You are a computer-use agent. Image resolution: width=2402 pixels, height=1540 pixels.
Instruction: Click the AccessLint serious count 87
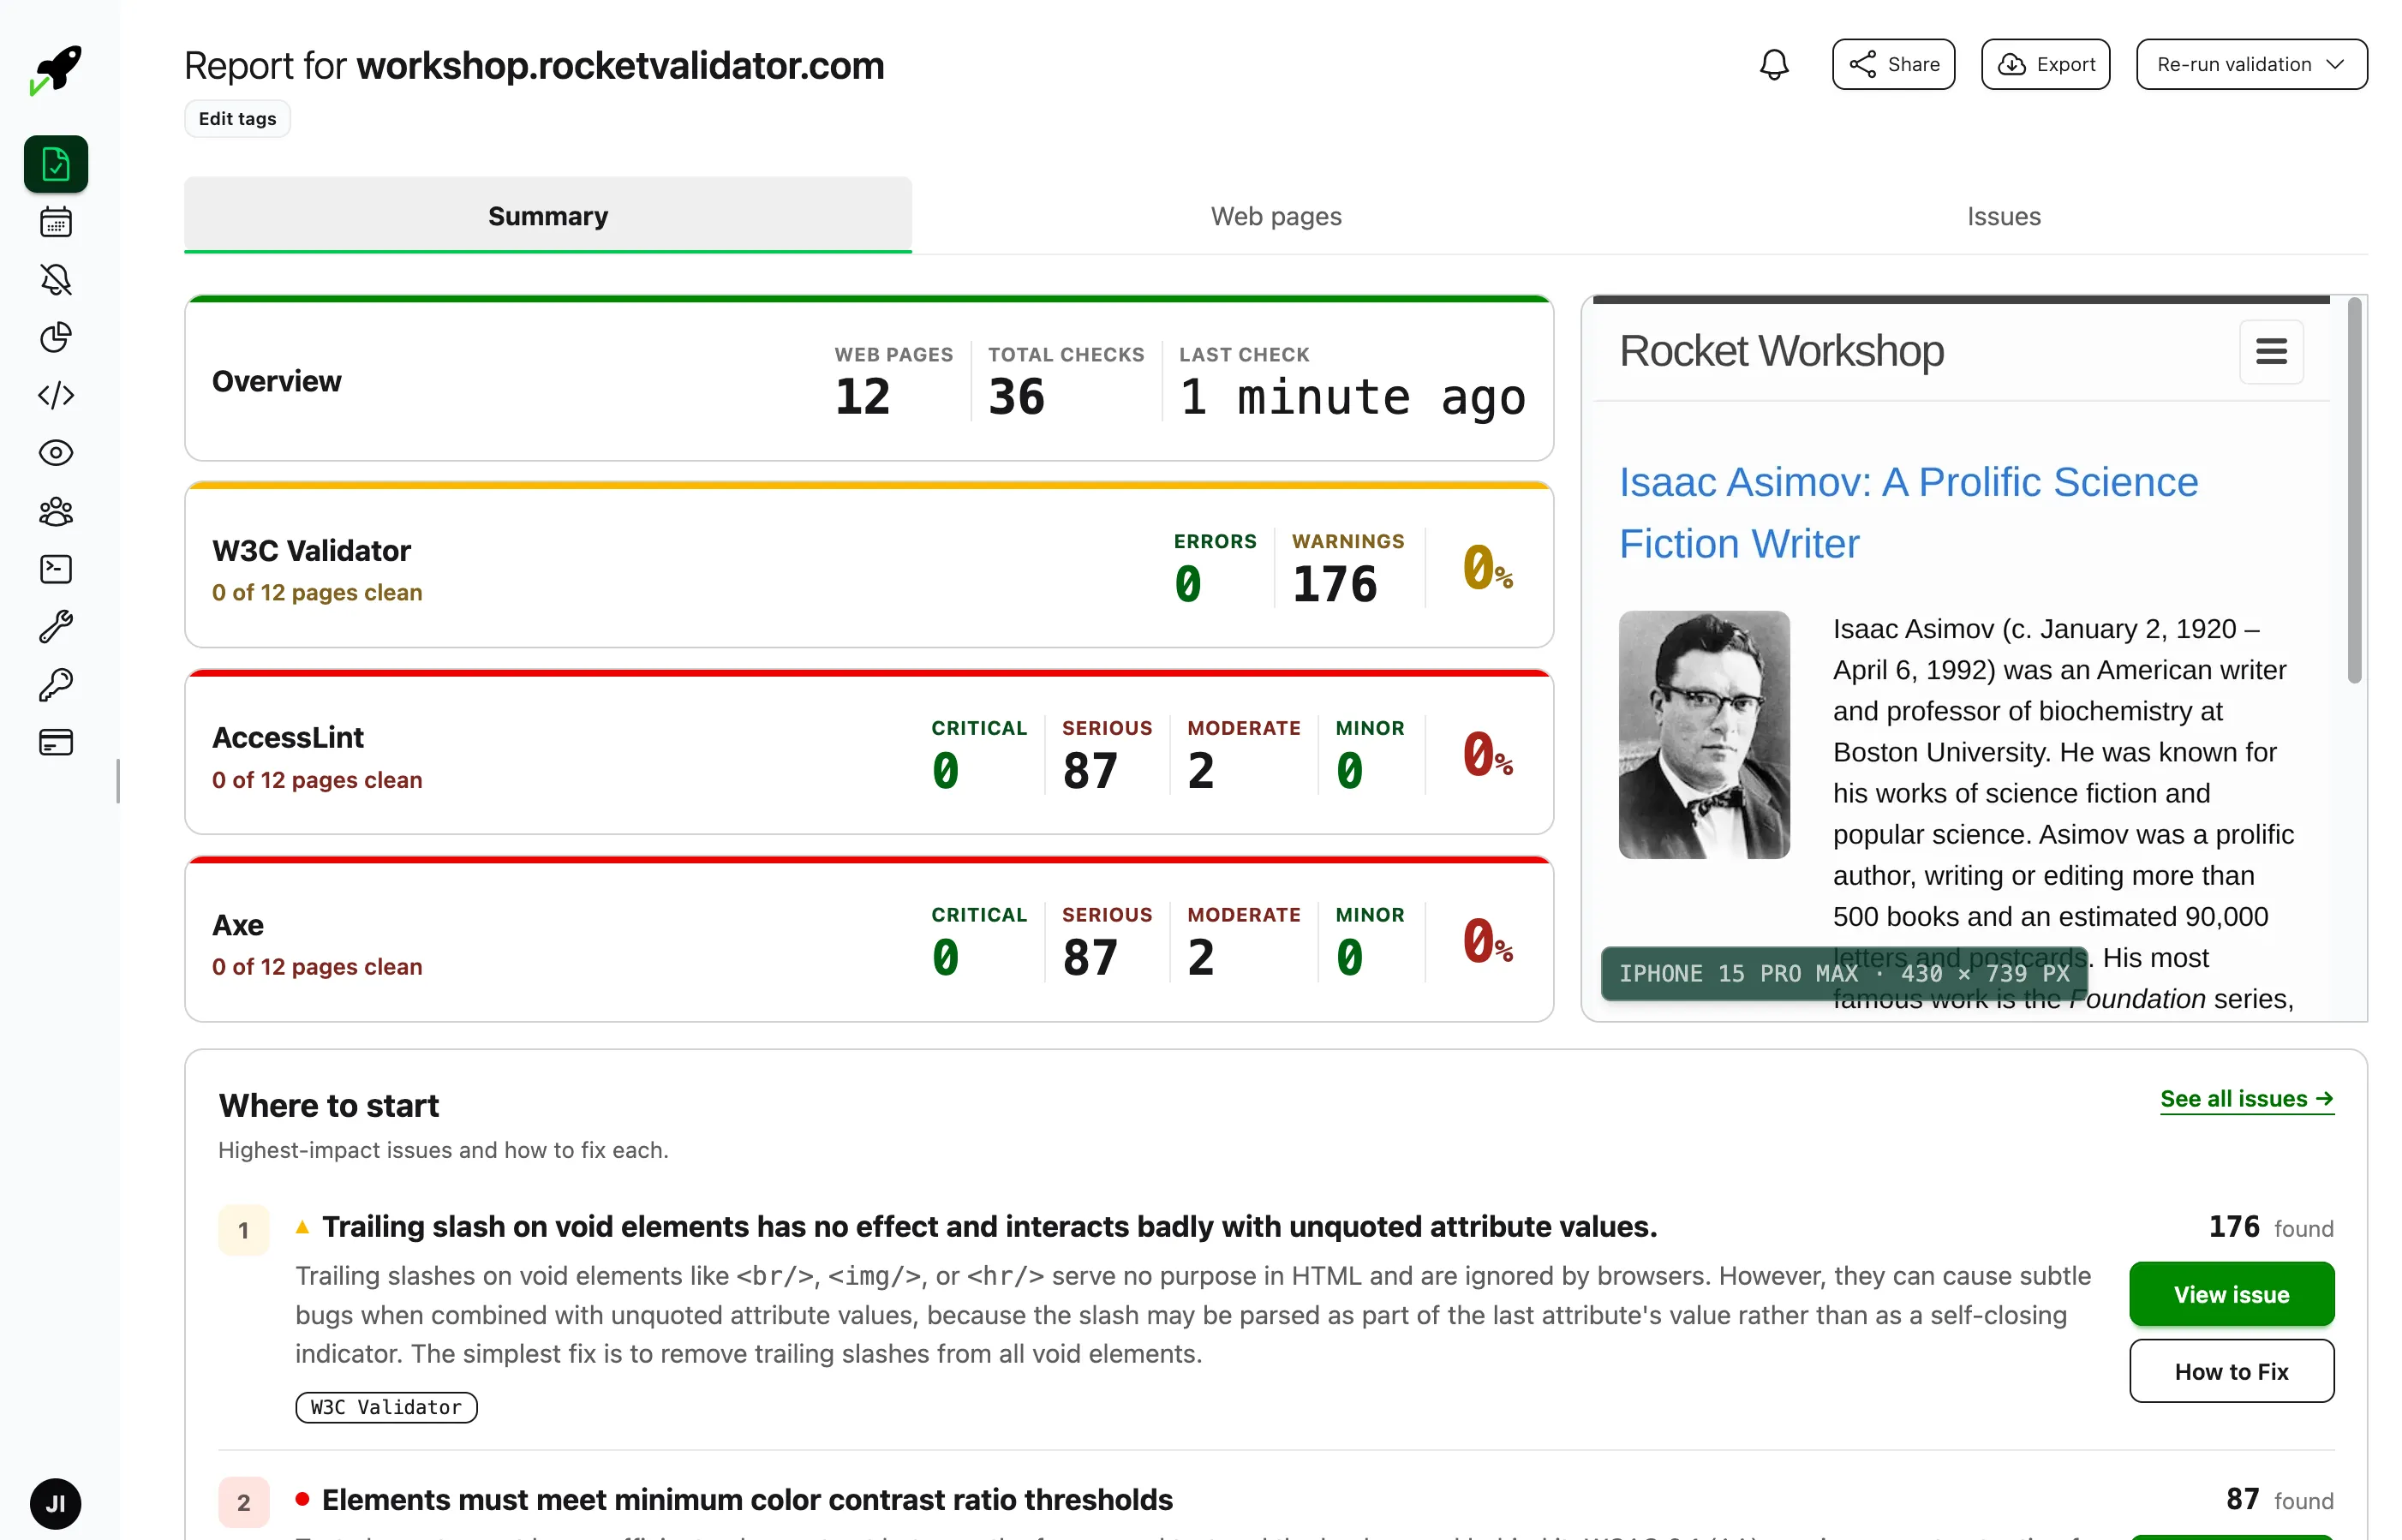coord(1090,771)
